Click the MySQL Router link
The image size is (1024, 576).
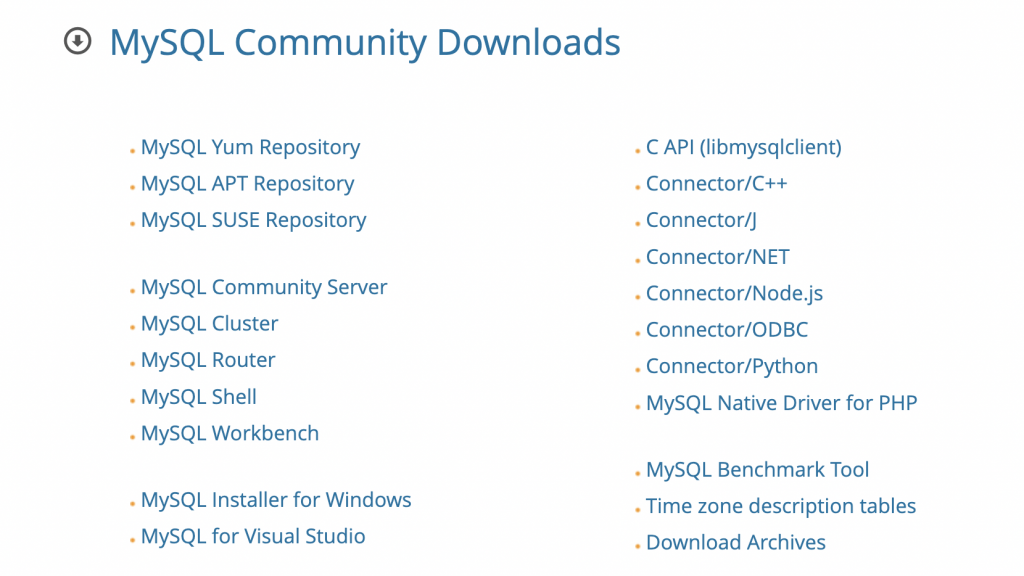click(x=208, y=361)
